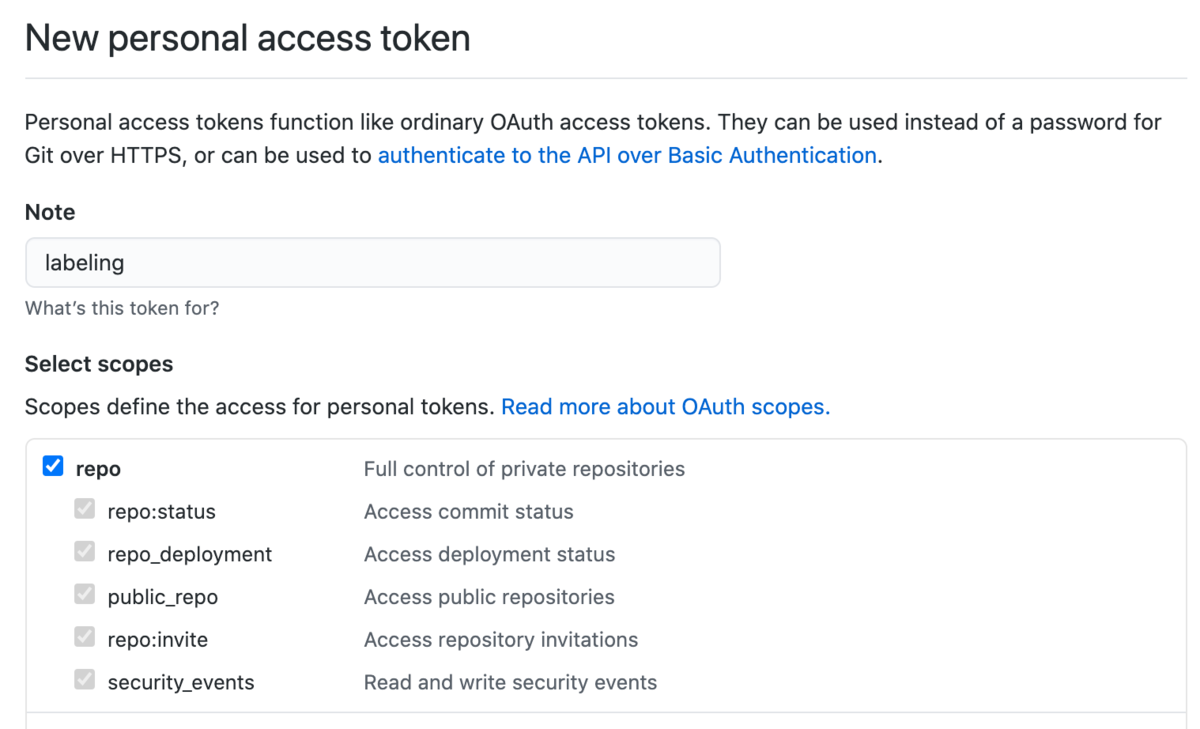
Task: Click the "security_events" scope label
Action: point(181,683)
